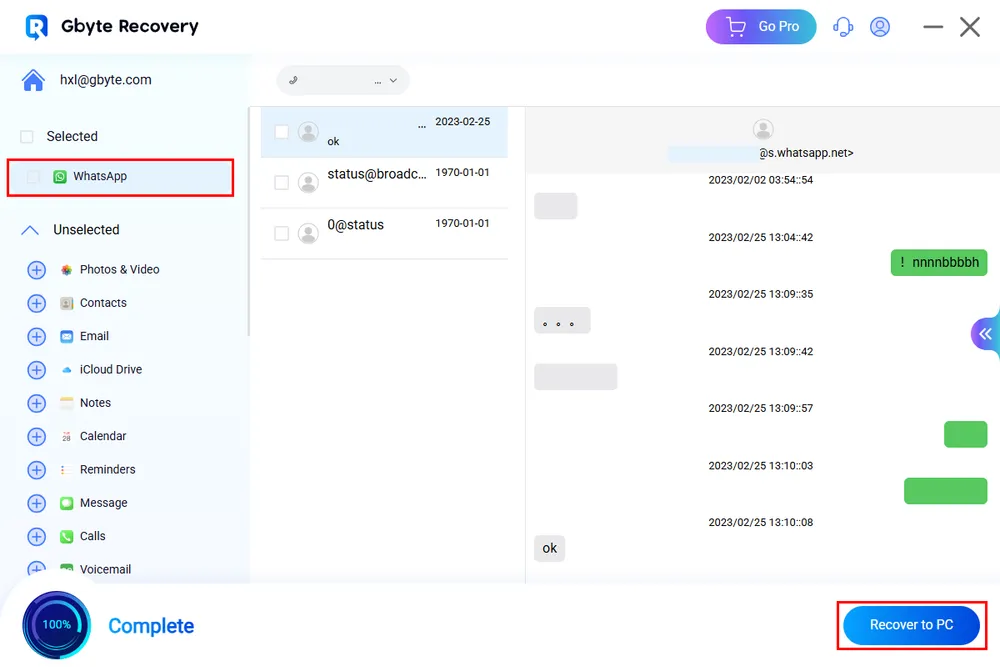
Task: Tick checkbox for status@broadc... chat
Action: point(281,182)
